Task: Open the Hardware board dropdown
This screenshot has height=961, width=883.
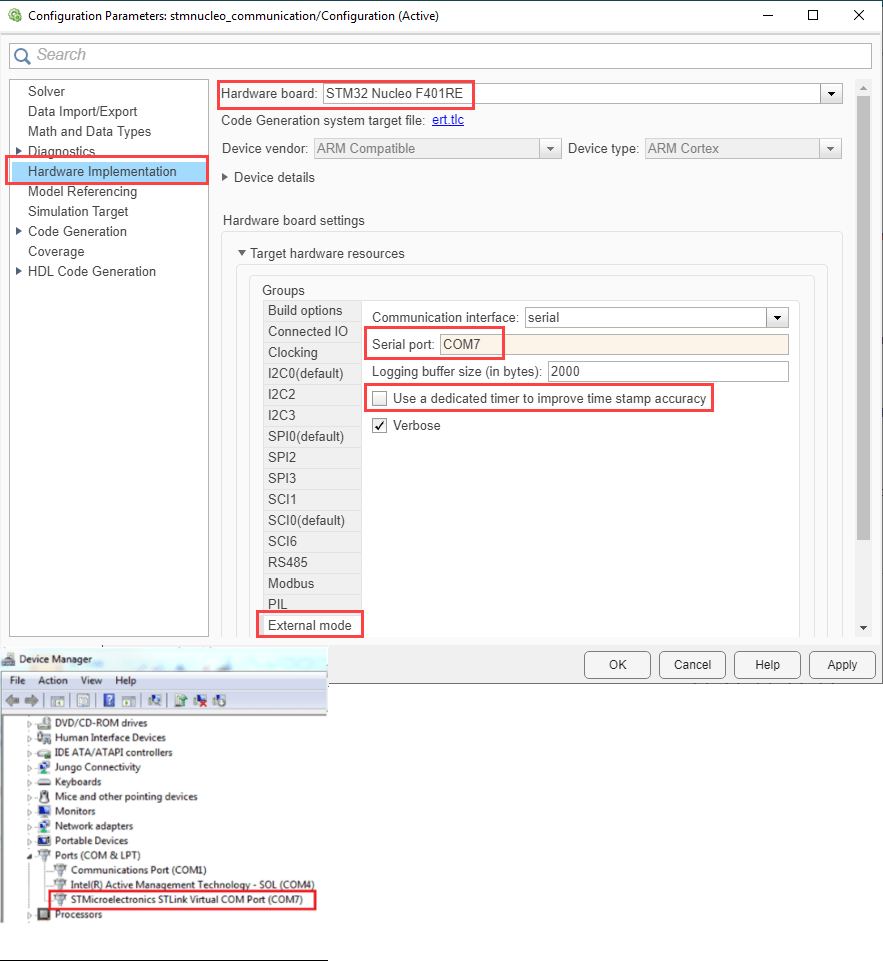Action: pyautogui.click(x=830, y=94)
